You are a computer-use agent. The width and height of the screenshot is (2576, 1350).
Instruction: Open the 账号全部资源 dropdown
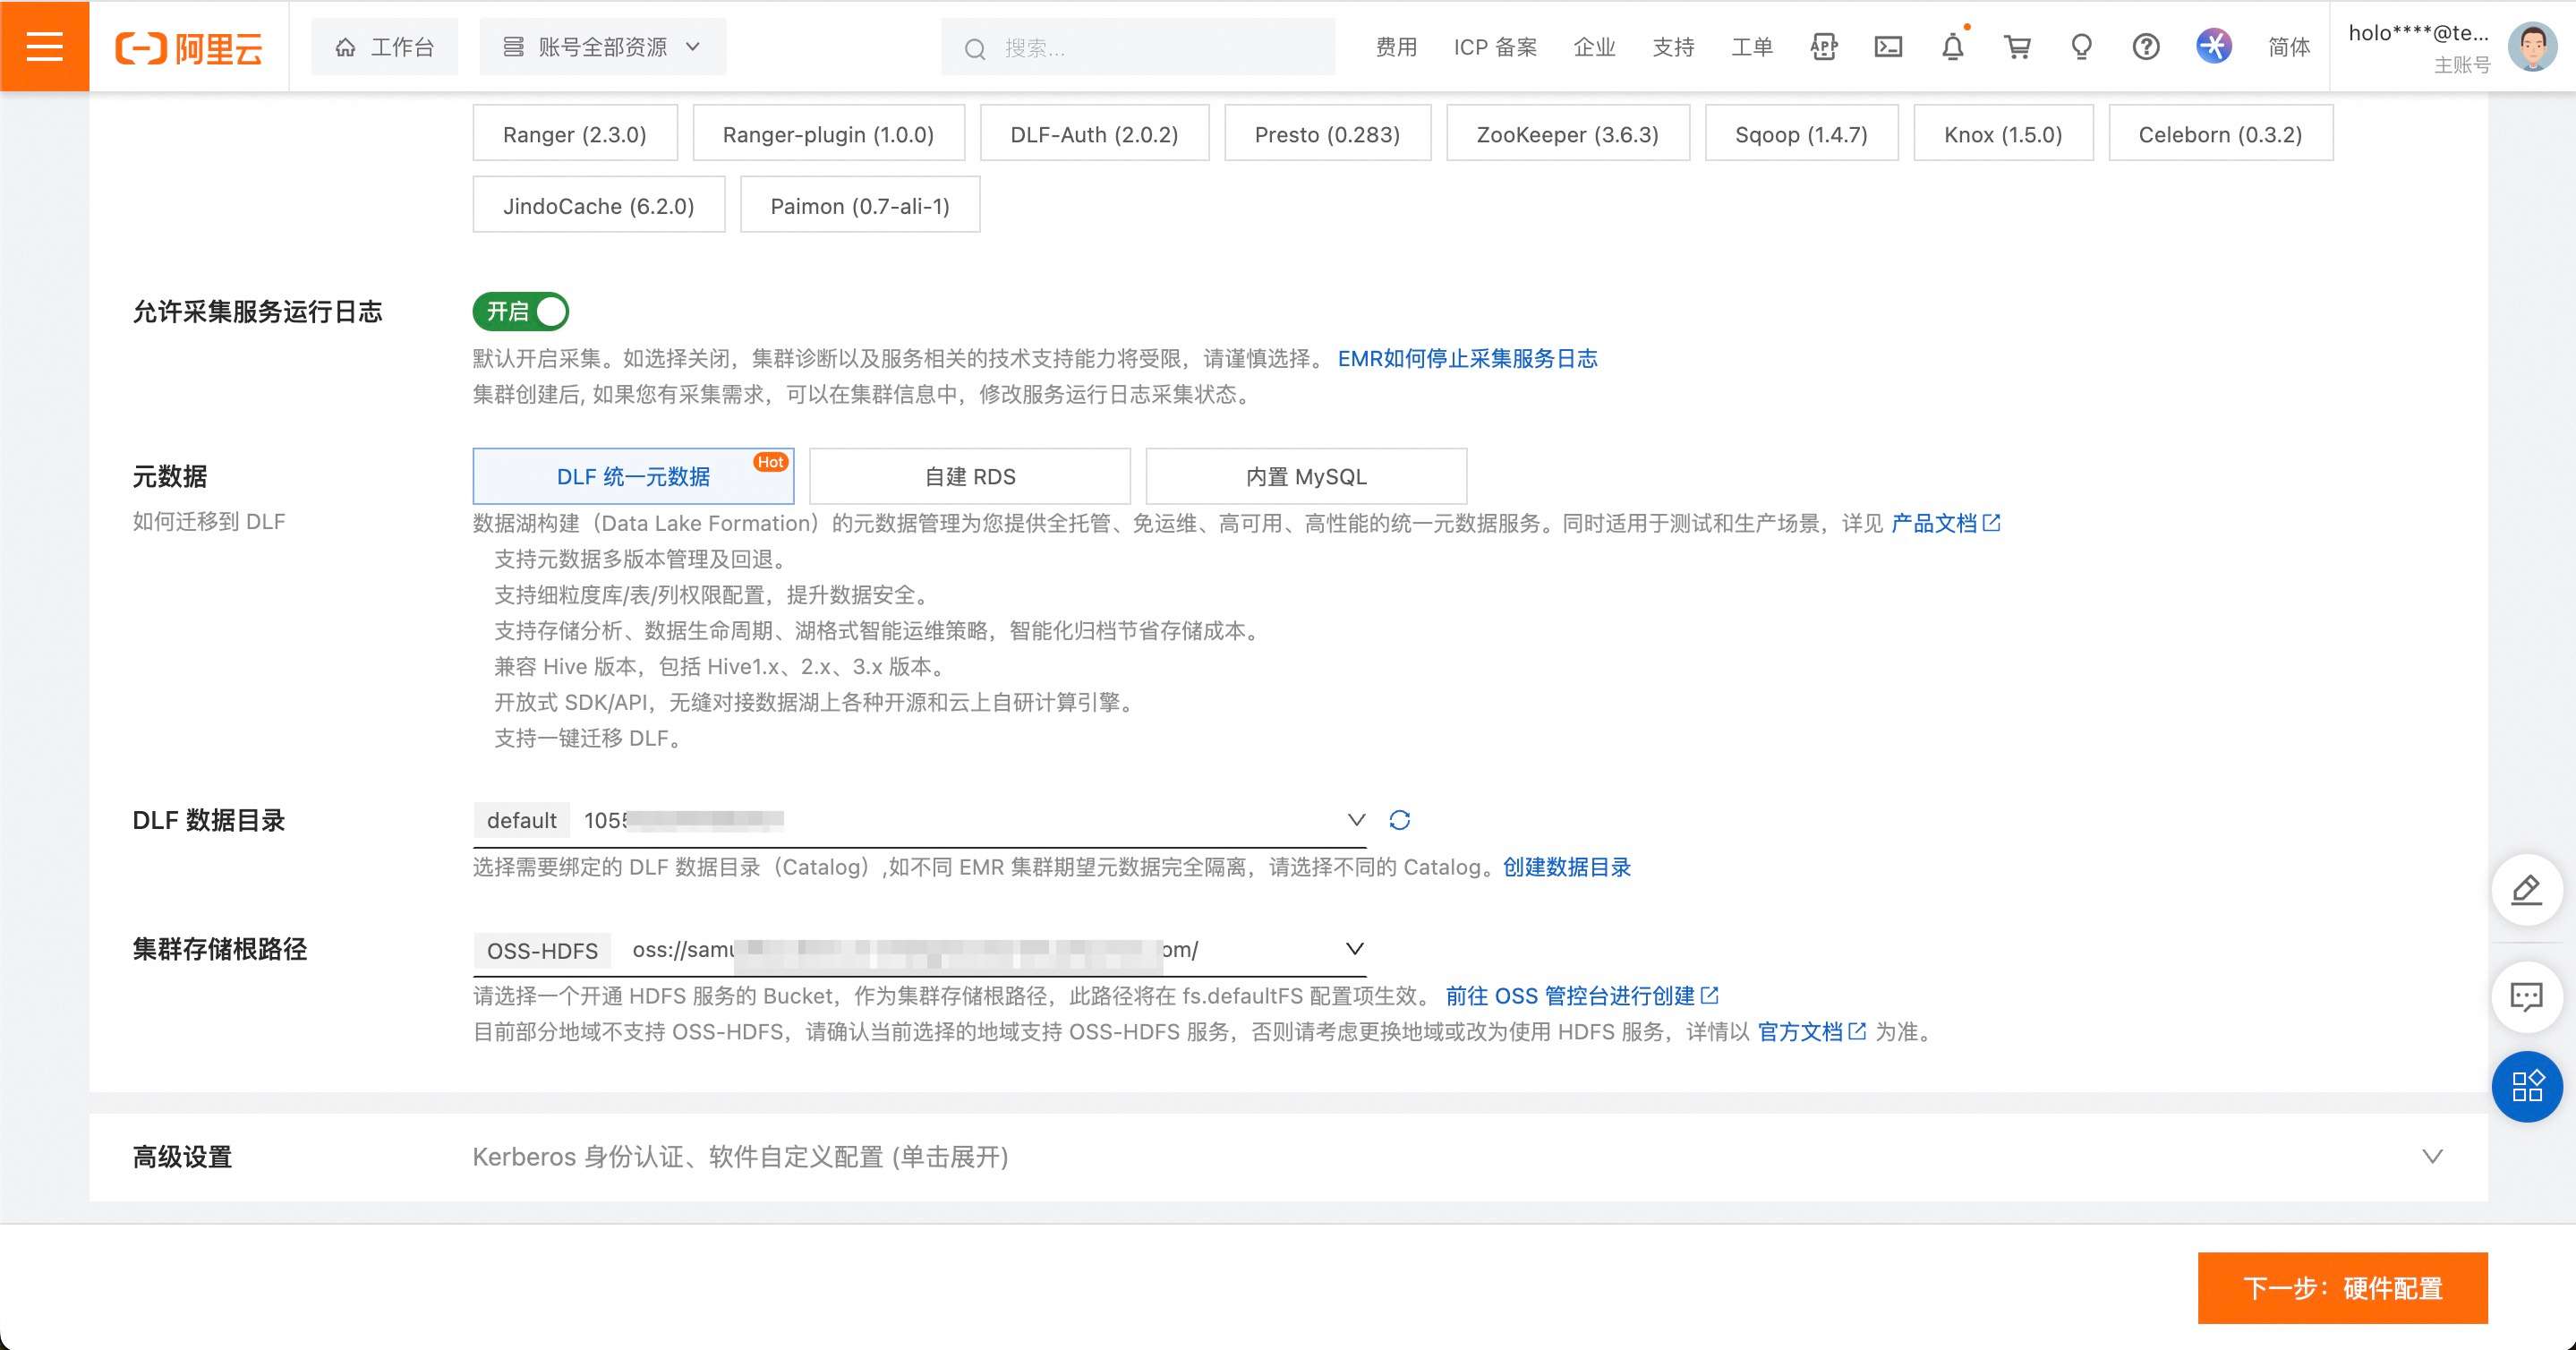point(603,47)
